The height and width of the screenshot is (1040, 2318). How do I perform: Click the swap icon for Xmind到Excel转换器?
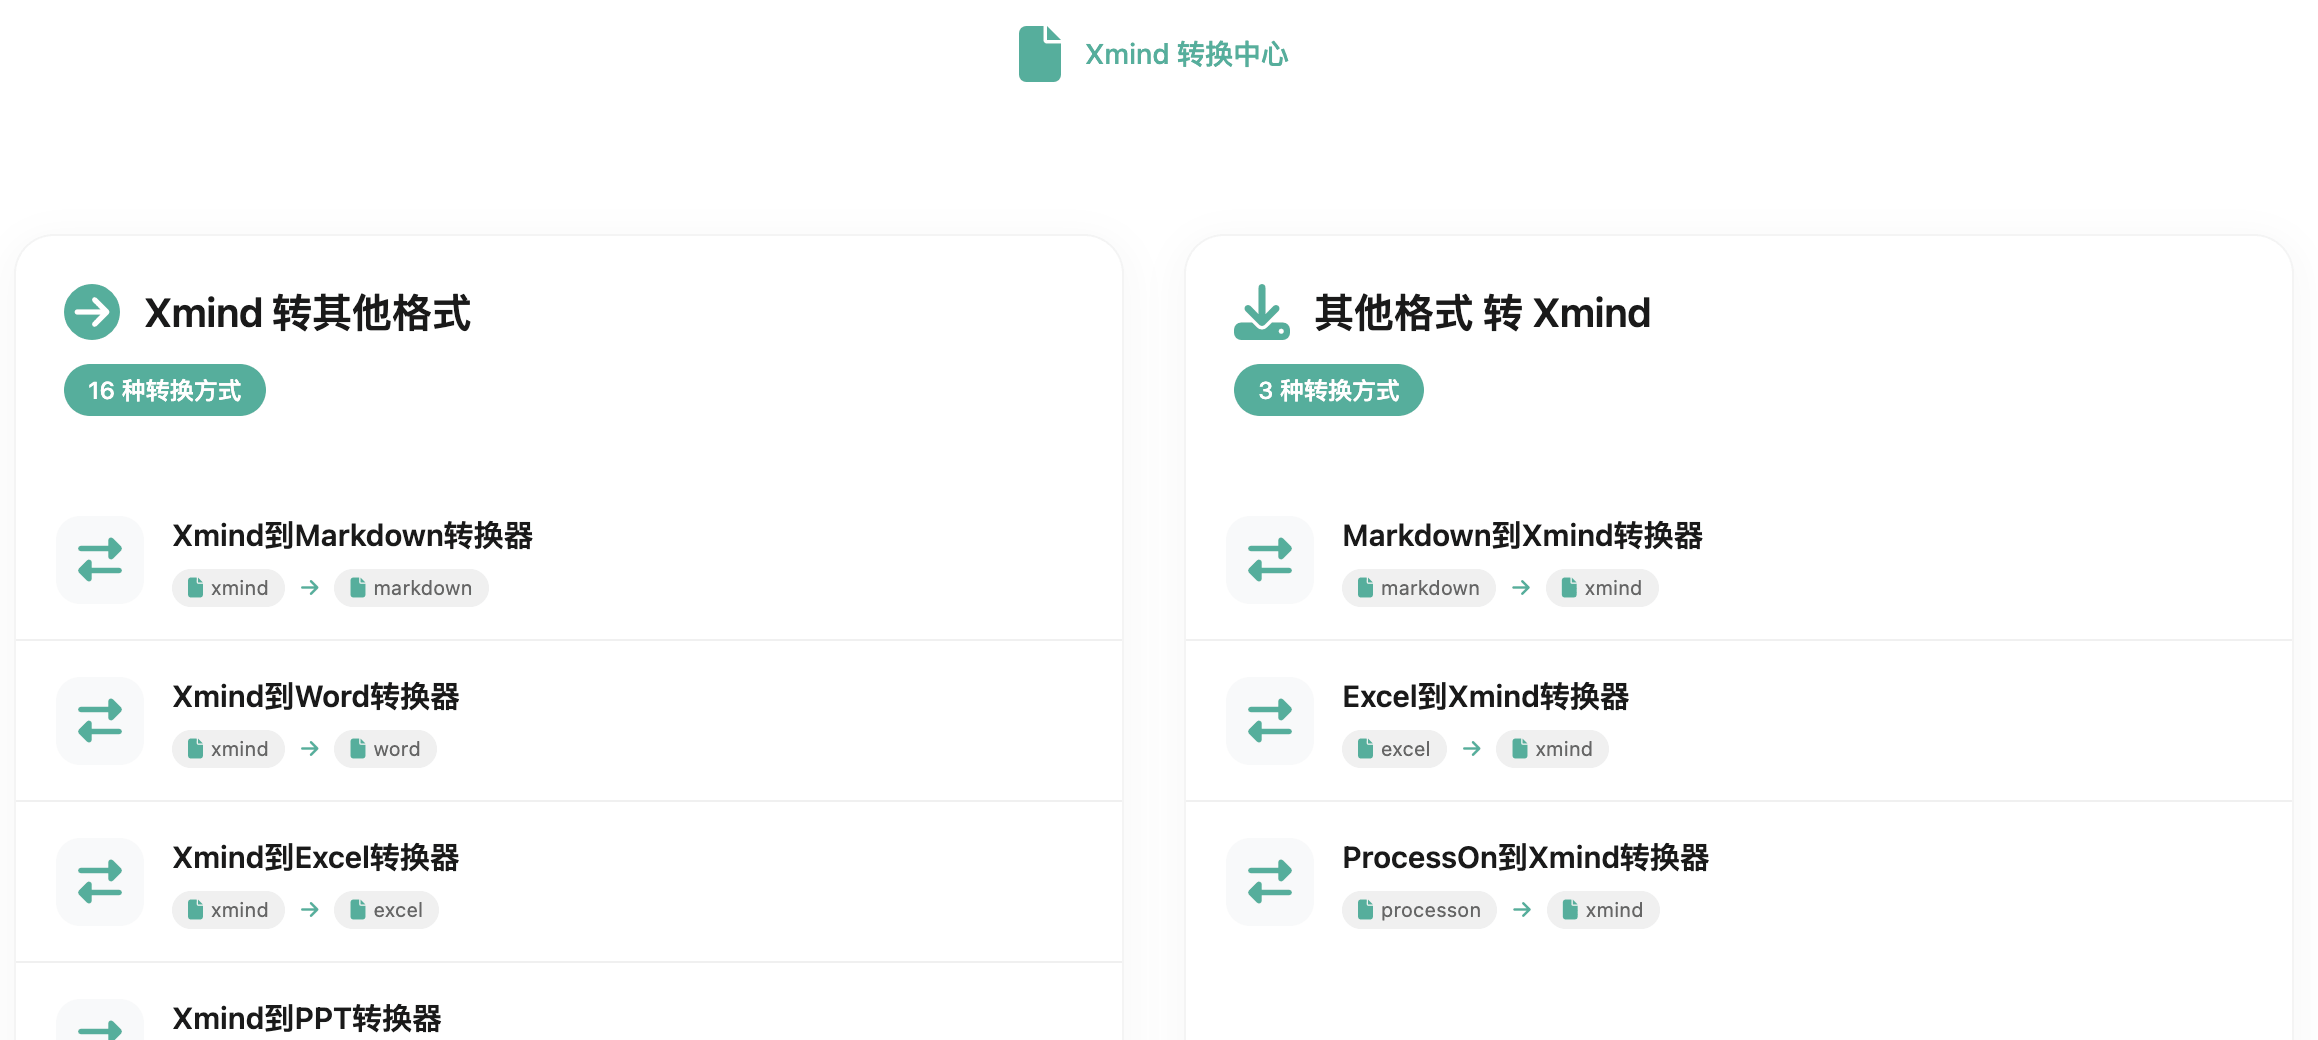[100, 882]
